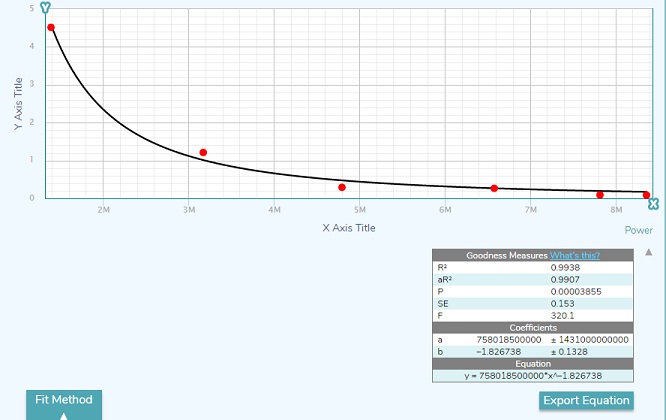Collapse the Goodness Measures panel with the triangle
Viewport: 666px width, 420px height.
[648, 252]
